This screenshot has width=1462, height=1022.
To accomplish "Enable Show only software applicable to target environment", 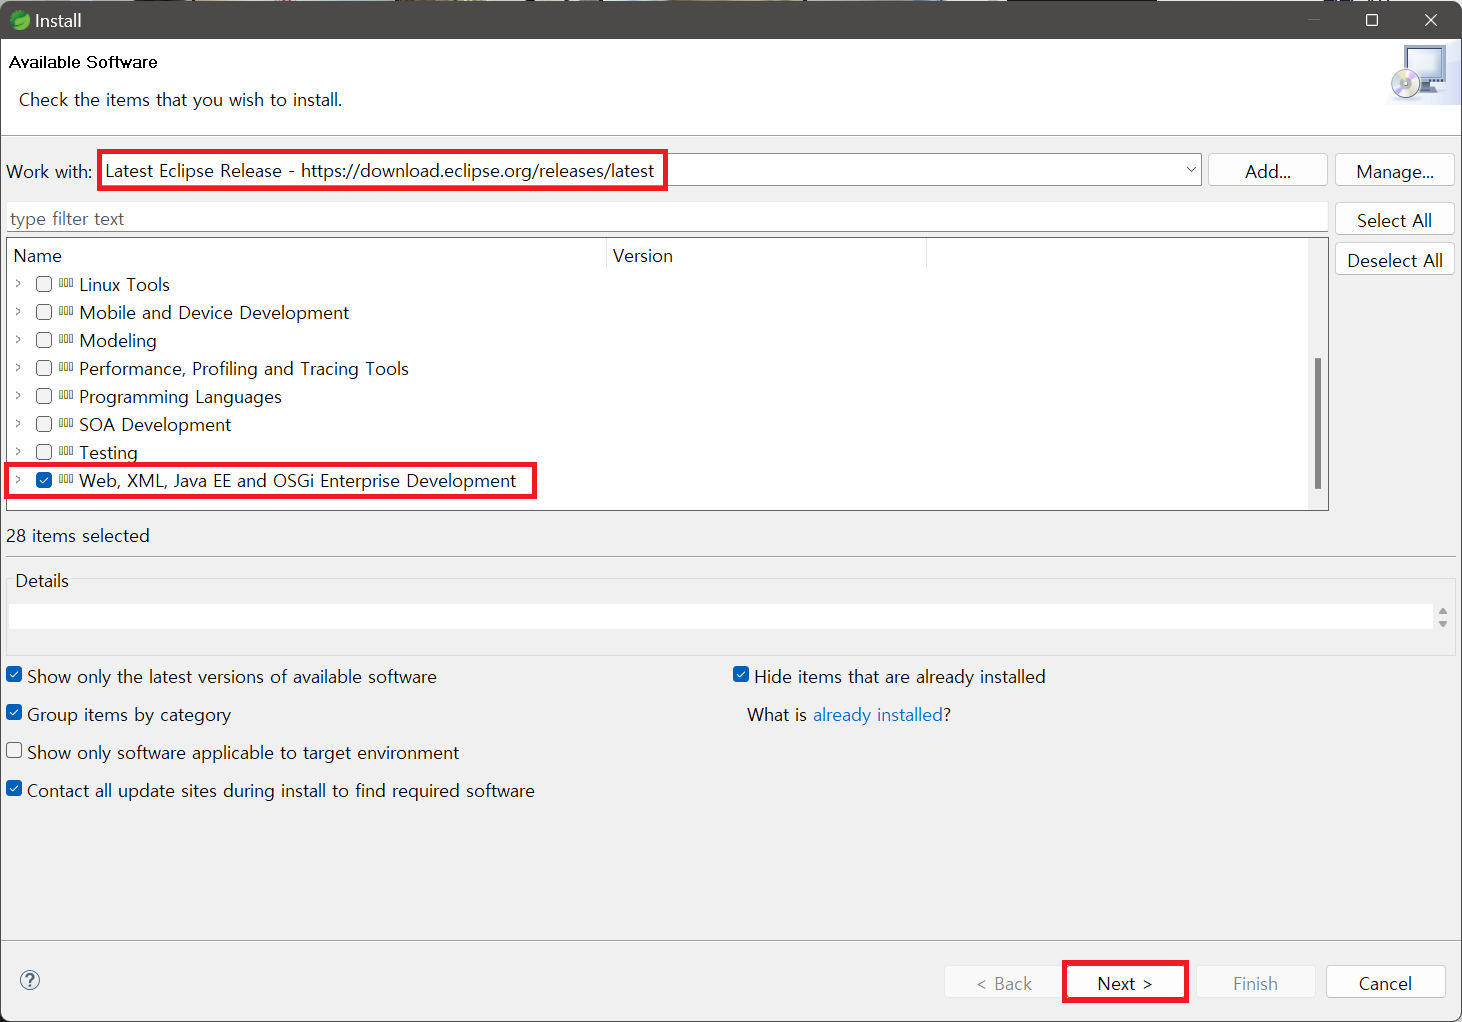I will (x=14, y=751).
